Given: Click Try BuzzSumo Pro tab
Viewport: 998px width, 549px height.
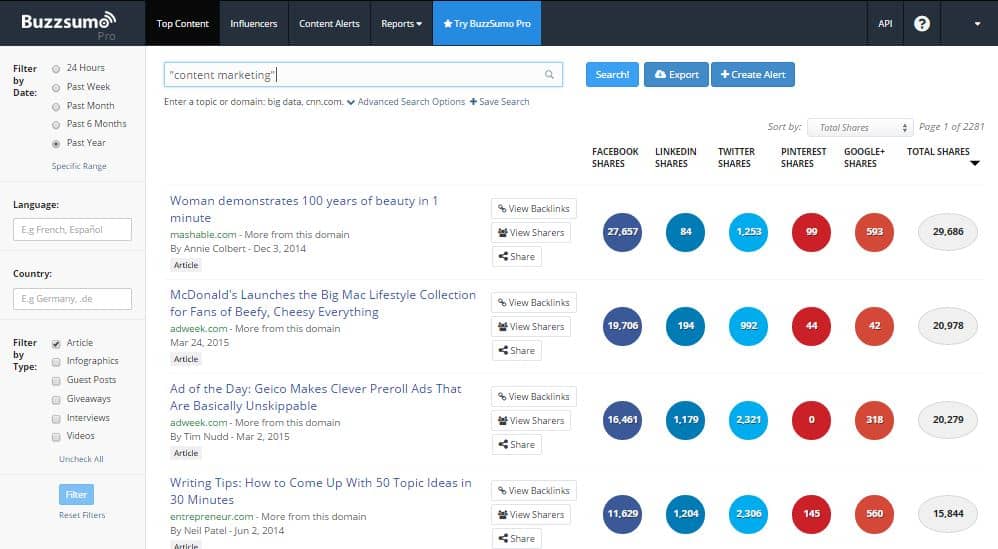Looking at the screenshot, I should (x=487, y=24).
